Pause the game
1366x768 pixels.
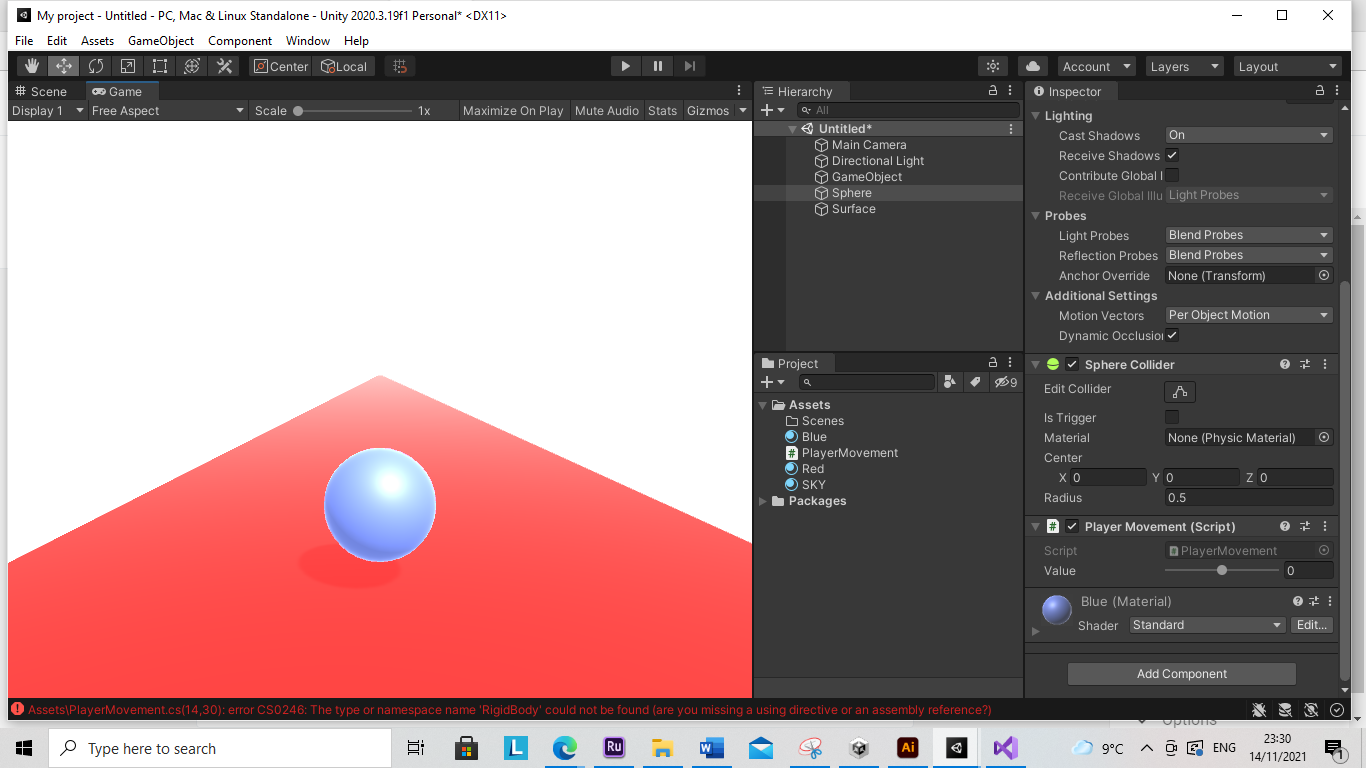(x=658, y=66)
